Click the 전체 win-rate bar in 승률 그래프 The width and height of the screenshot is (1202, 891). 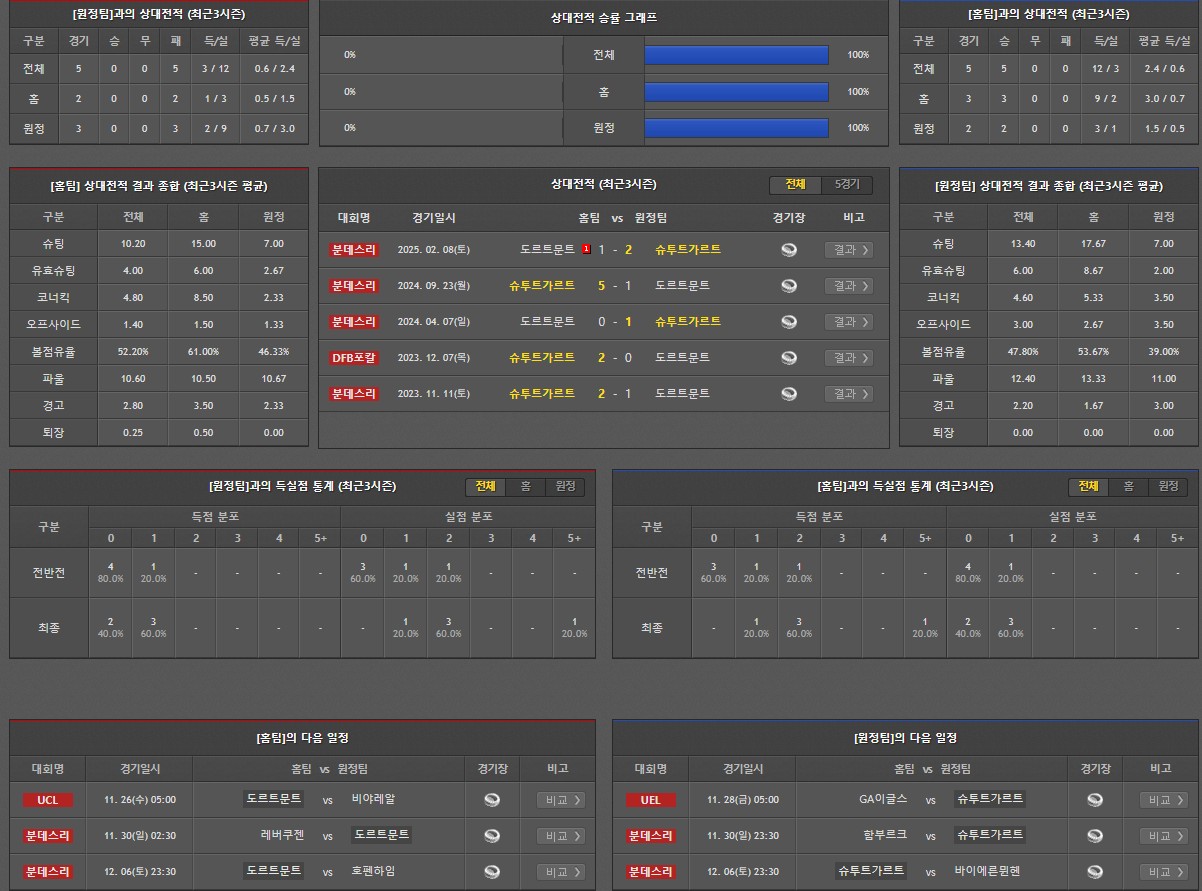(x=736, y=55)
